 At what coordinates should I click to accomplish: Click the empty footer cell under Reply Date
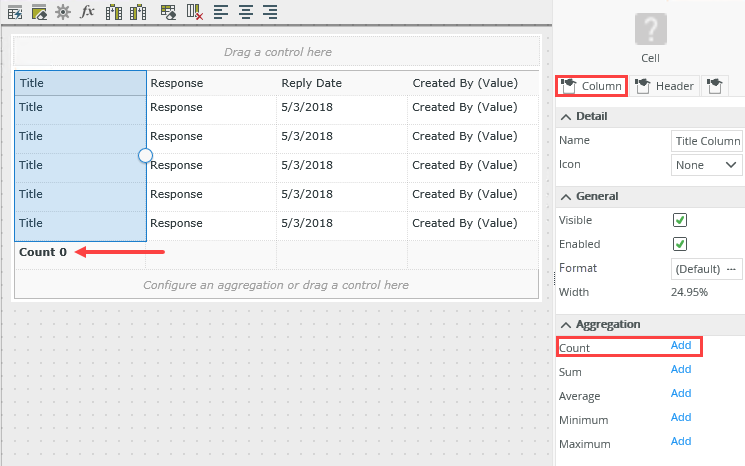pyautogui.click(x=342, y=255)
